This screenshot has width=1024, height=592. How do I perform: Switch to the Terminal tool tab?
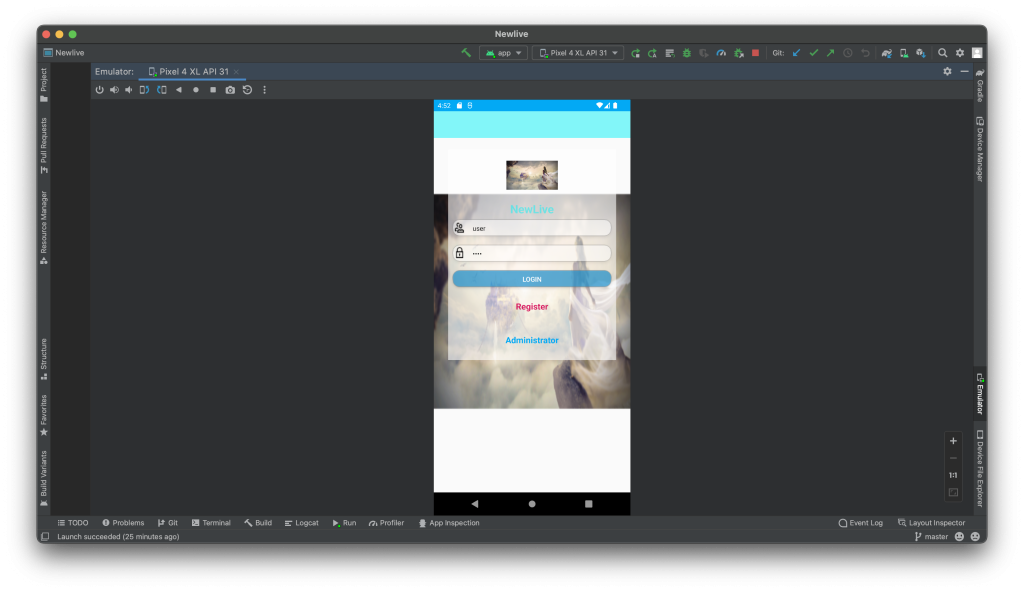(211, 523)
